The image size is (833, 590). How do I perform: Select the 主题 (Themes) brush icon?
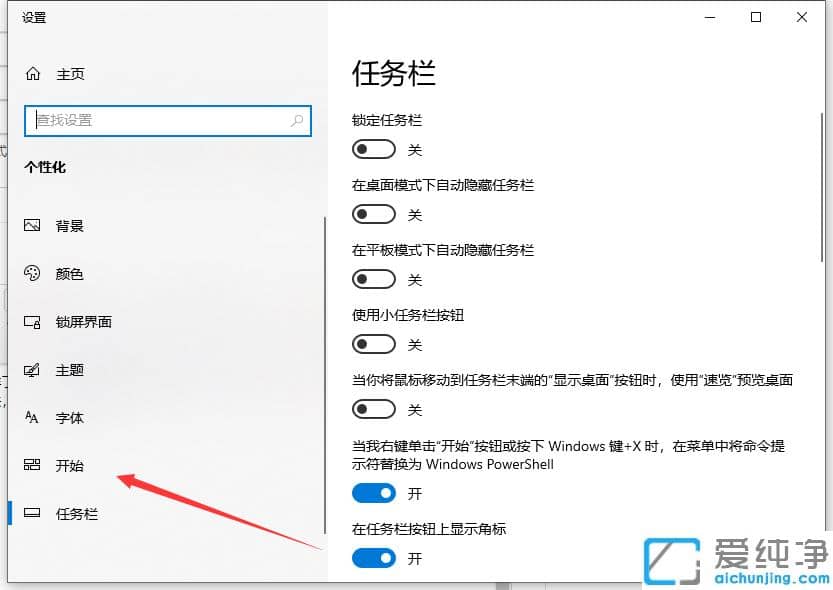pos(32,370)
